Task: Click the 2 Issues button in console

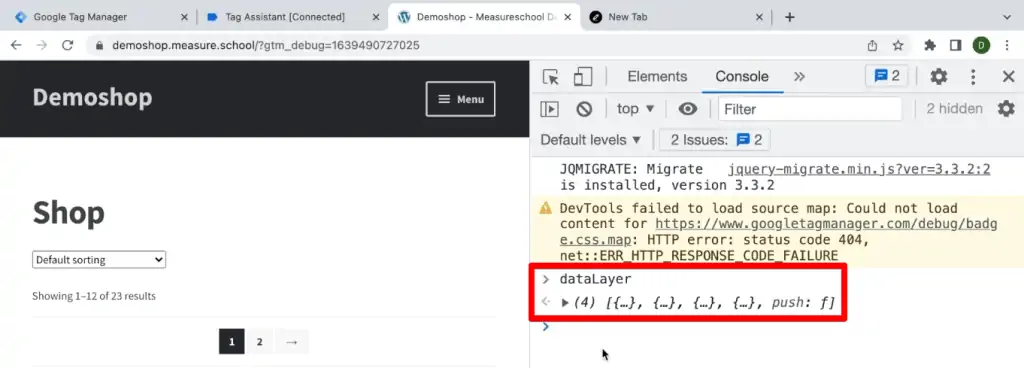Action: 715,140
